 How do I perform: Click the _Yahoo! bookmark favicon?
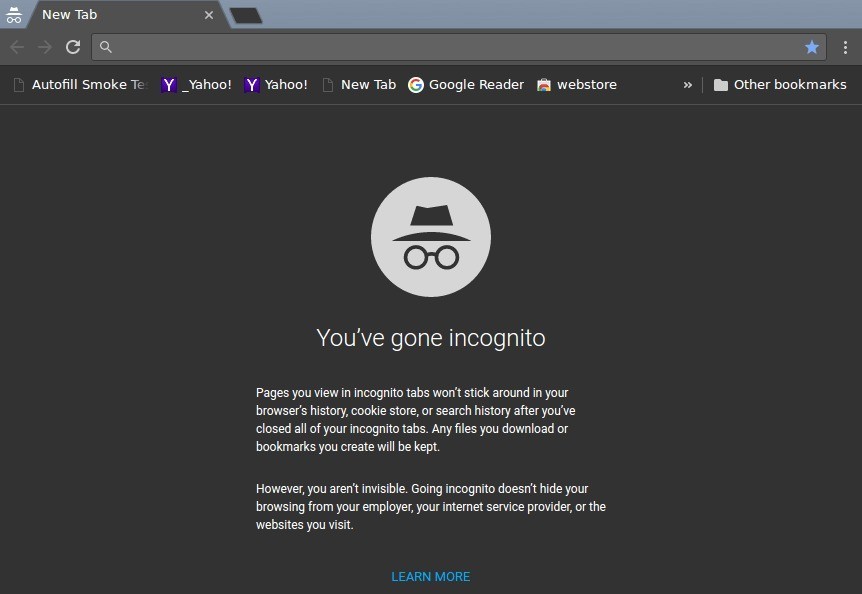click(x=167, y=84)
